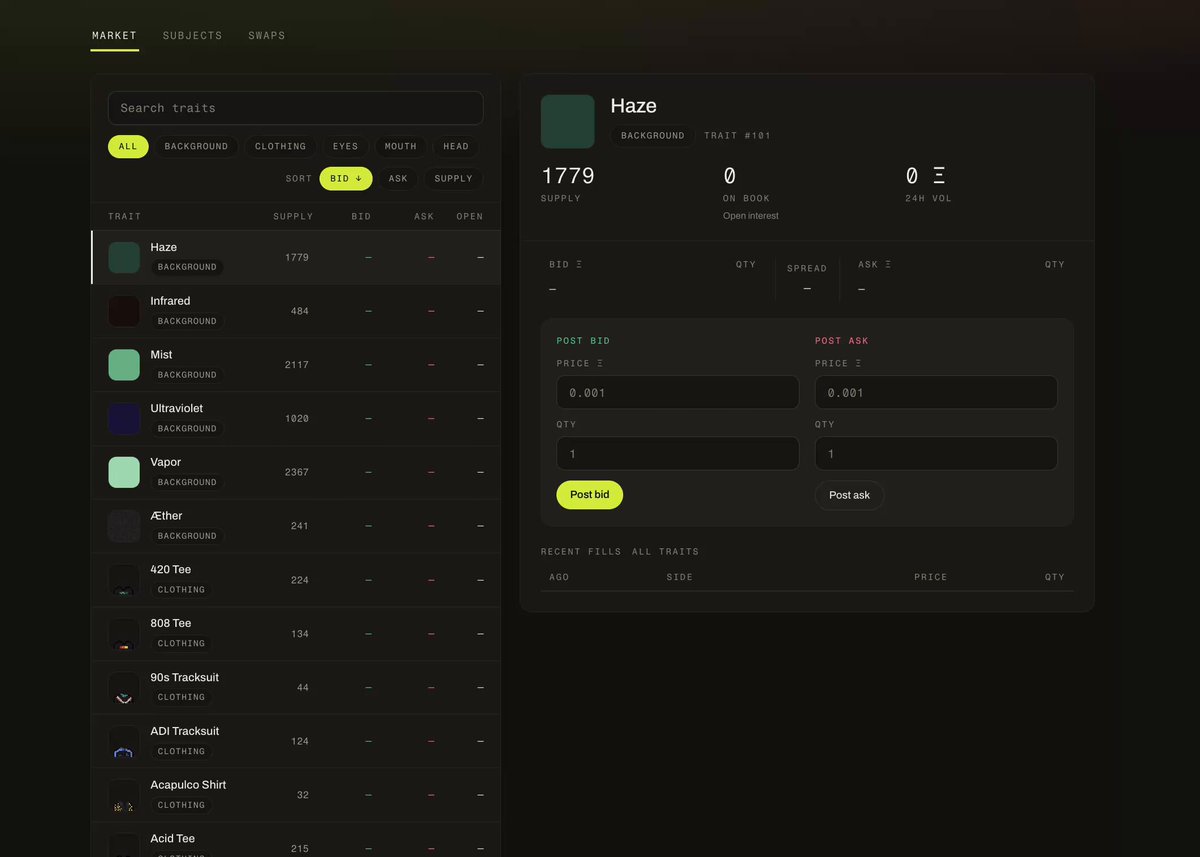Choose the Infrared background swatch
The width and height of the screenshot is (1200, 857).
(124, 311)
